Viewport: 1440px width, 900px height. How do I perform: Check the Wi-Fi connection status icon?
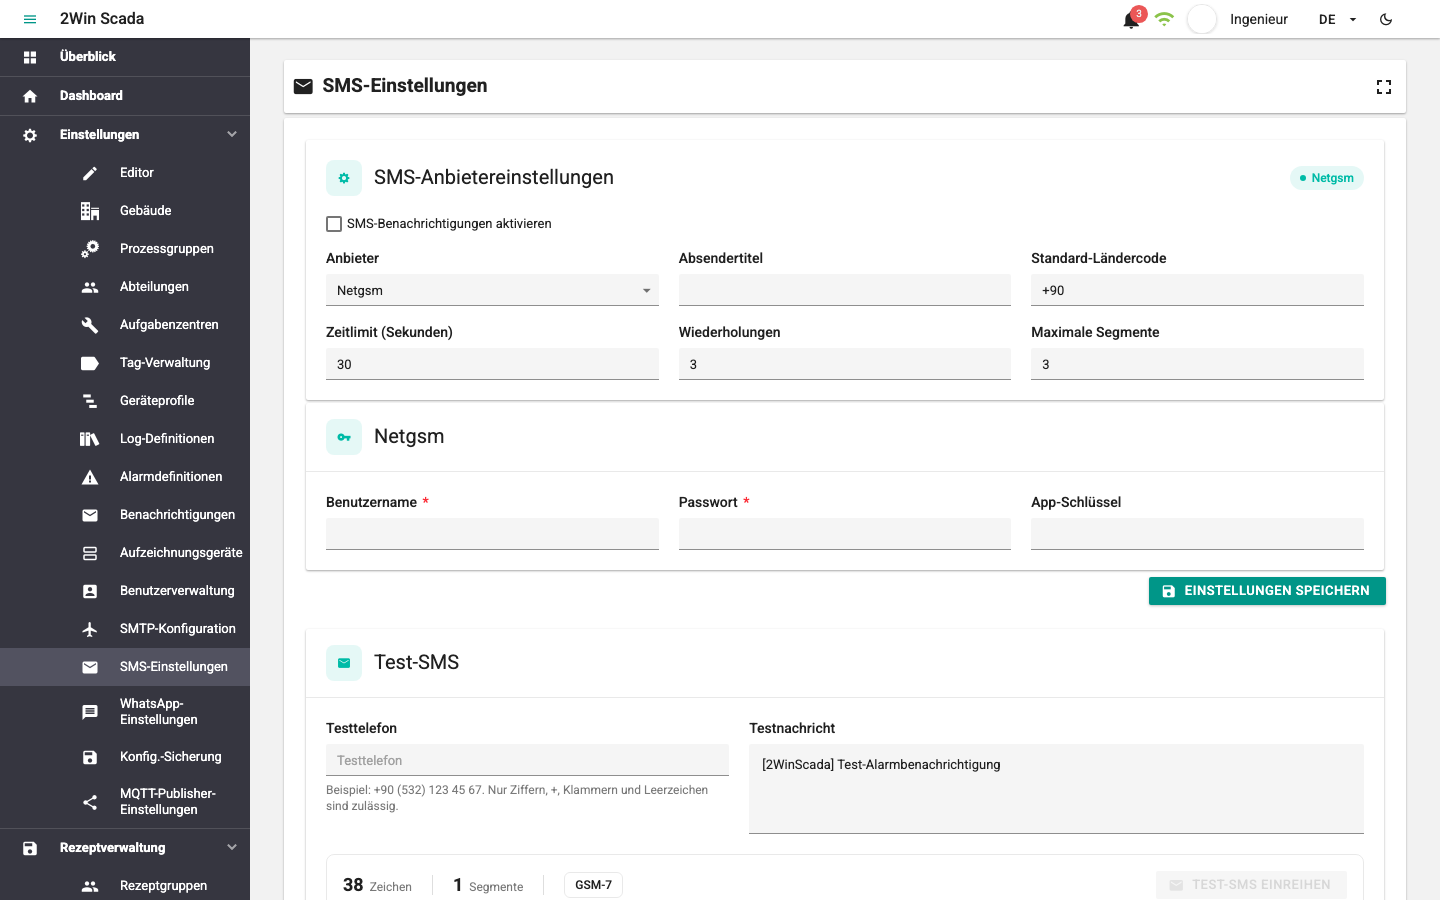1164,19
